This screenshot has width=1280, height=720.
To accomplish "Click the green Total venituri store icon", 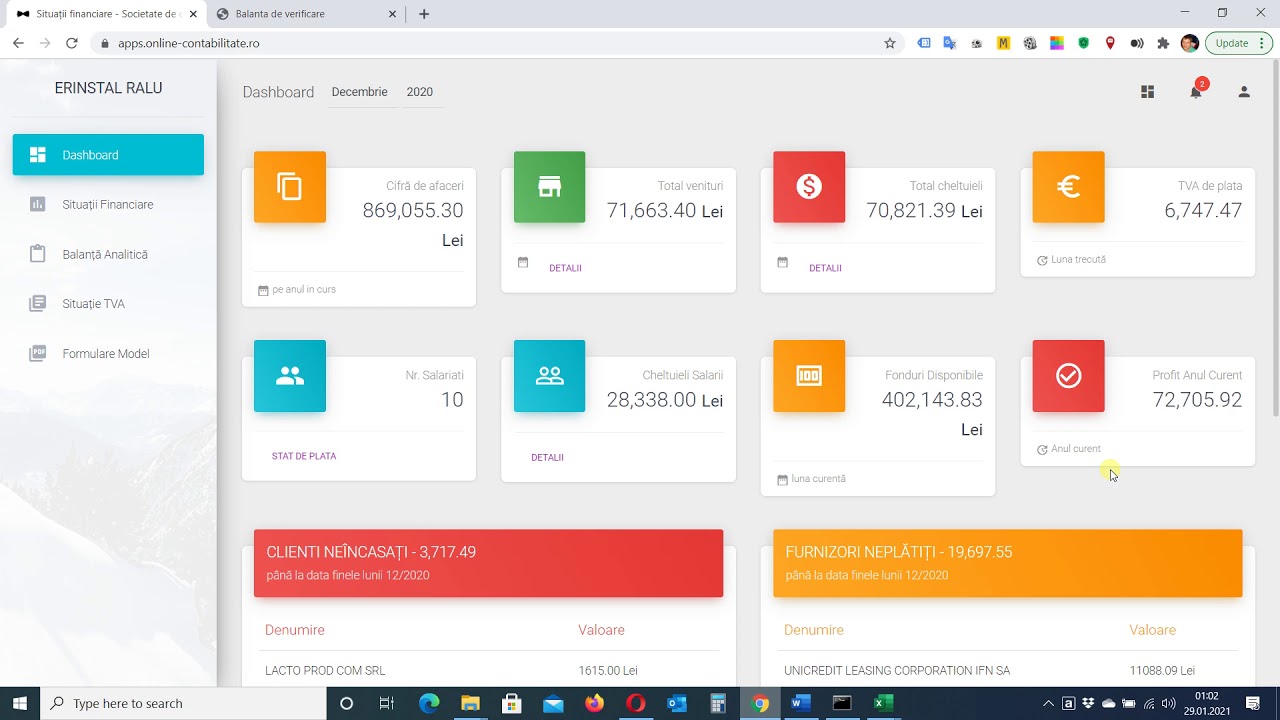I will (x=549, y=187).
